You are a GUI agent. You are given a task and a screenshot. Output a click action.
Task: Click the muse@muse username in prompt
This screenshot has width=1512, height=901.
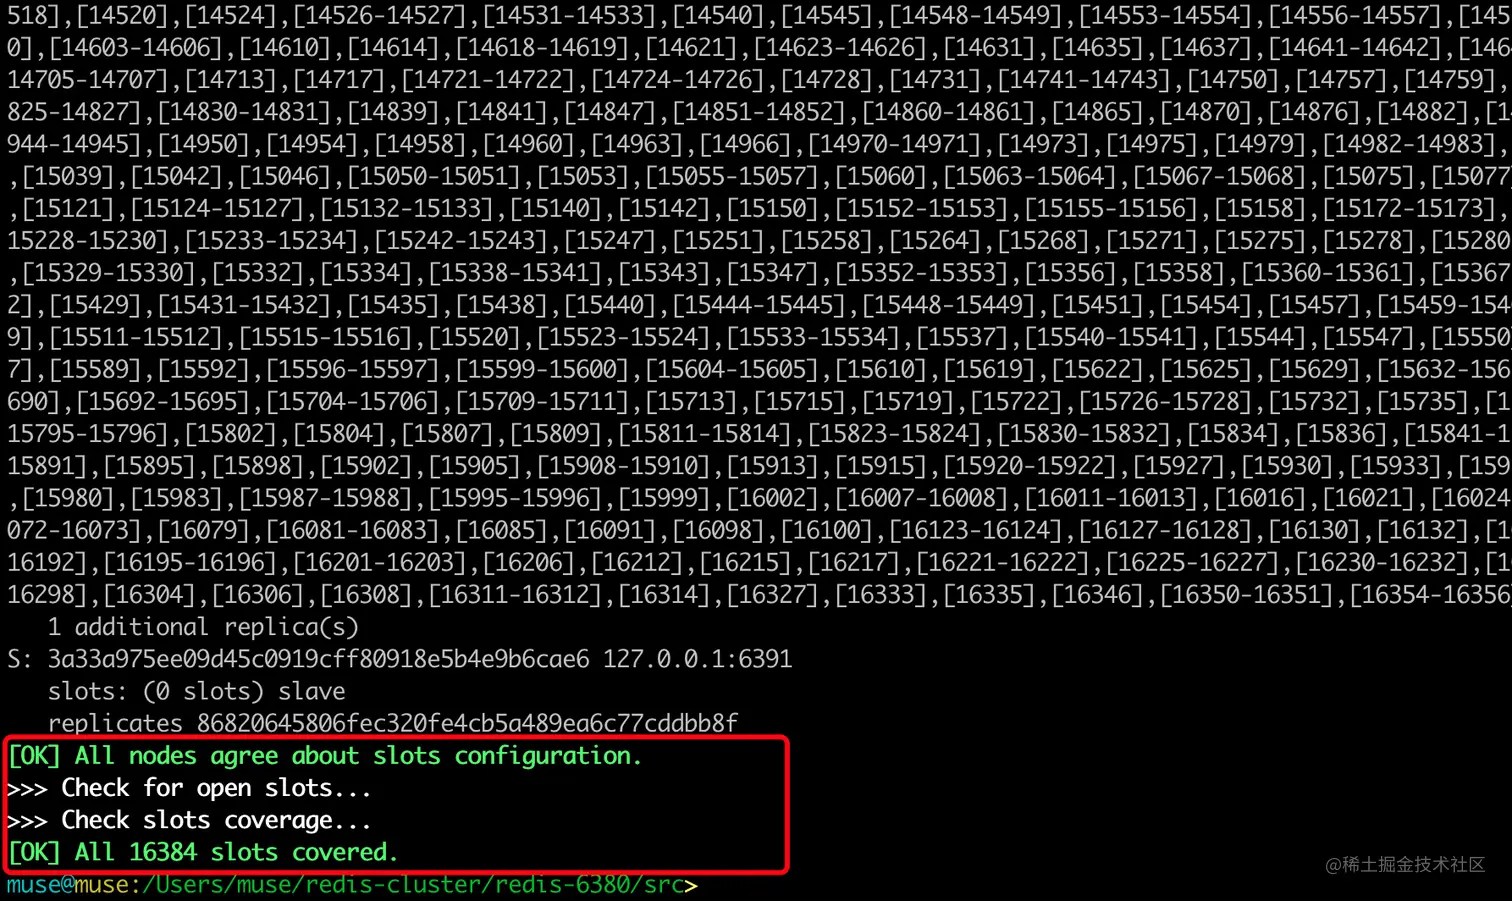(68, 885)
